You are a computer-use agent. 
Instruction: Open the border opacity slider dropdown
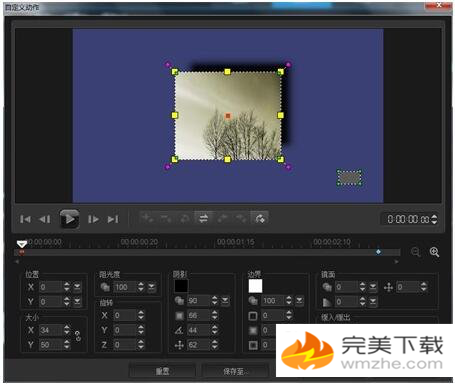click(x=300, y=301)
